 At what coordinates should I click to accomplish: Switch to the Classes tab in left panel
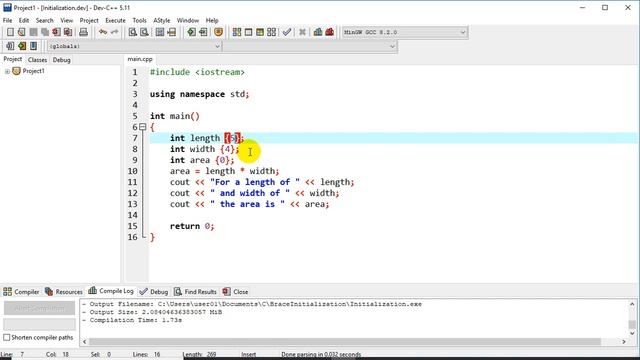(x=37, y=60)
